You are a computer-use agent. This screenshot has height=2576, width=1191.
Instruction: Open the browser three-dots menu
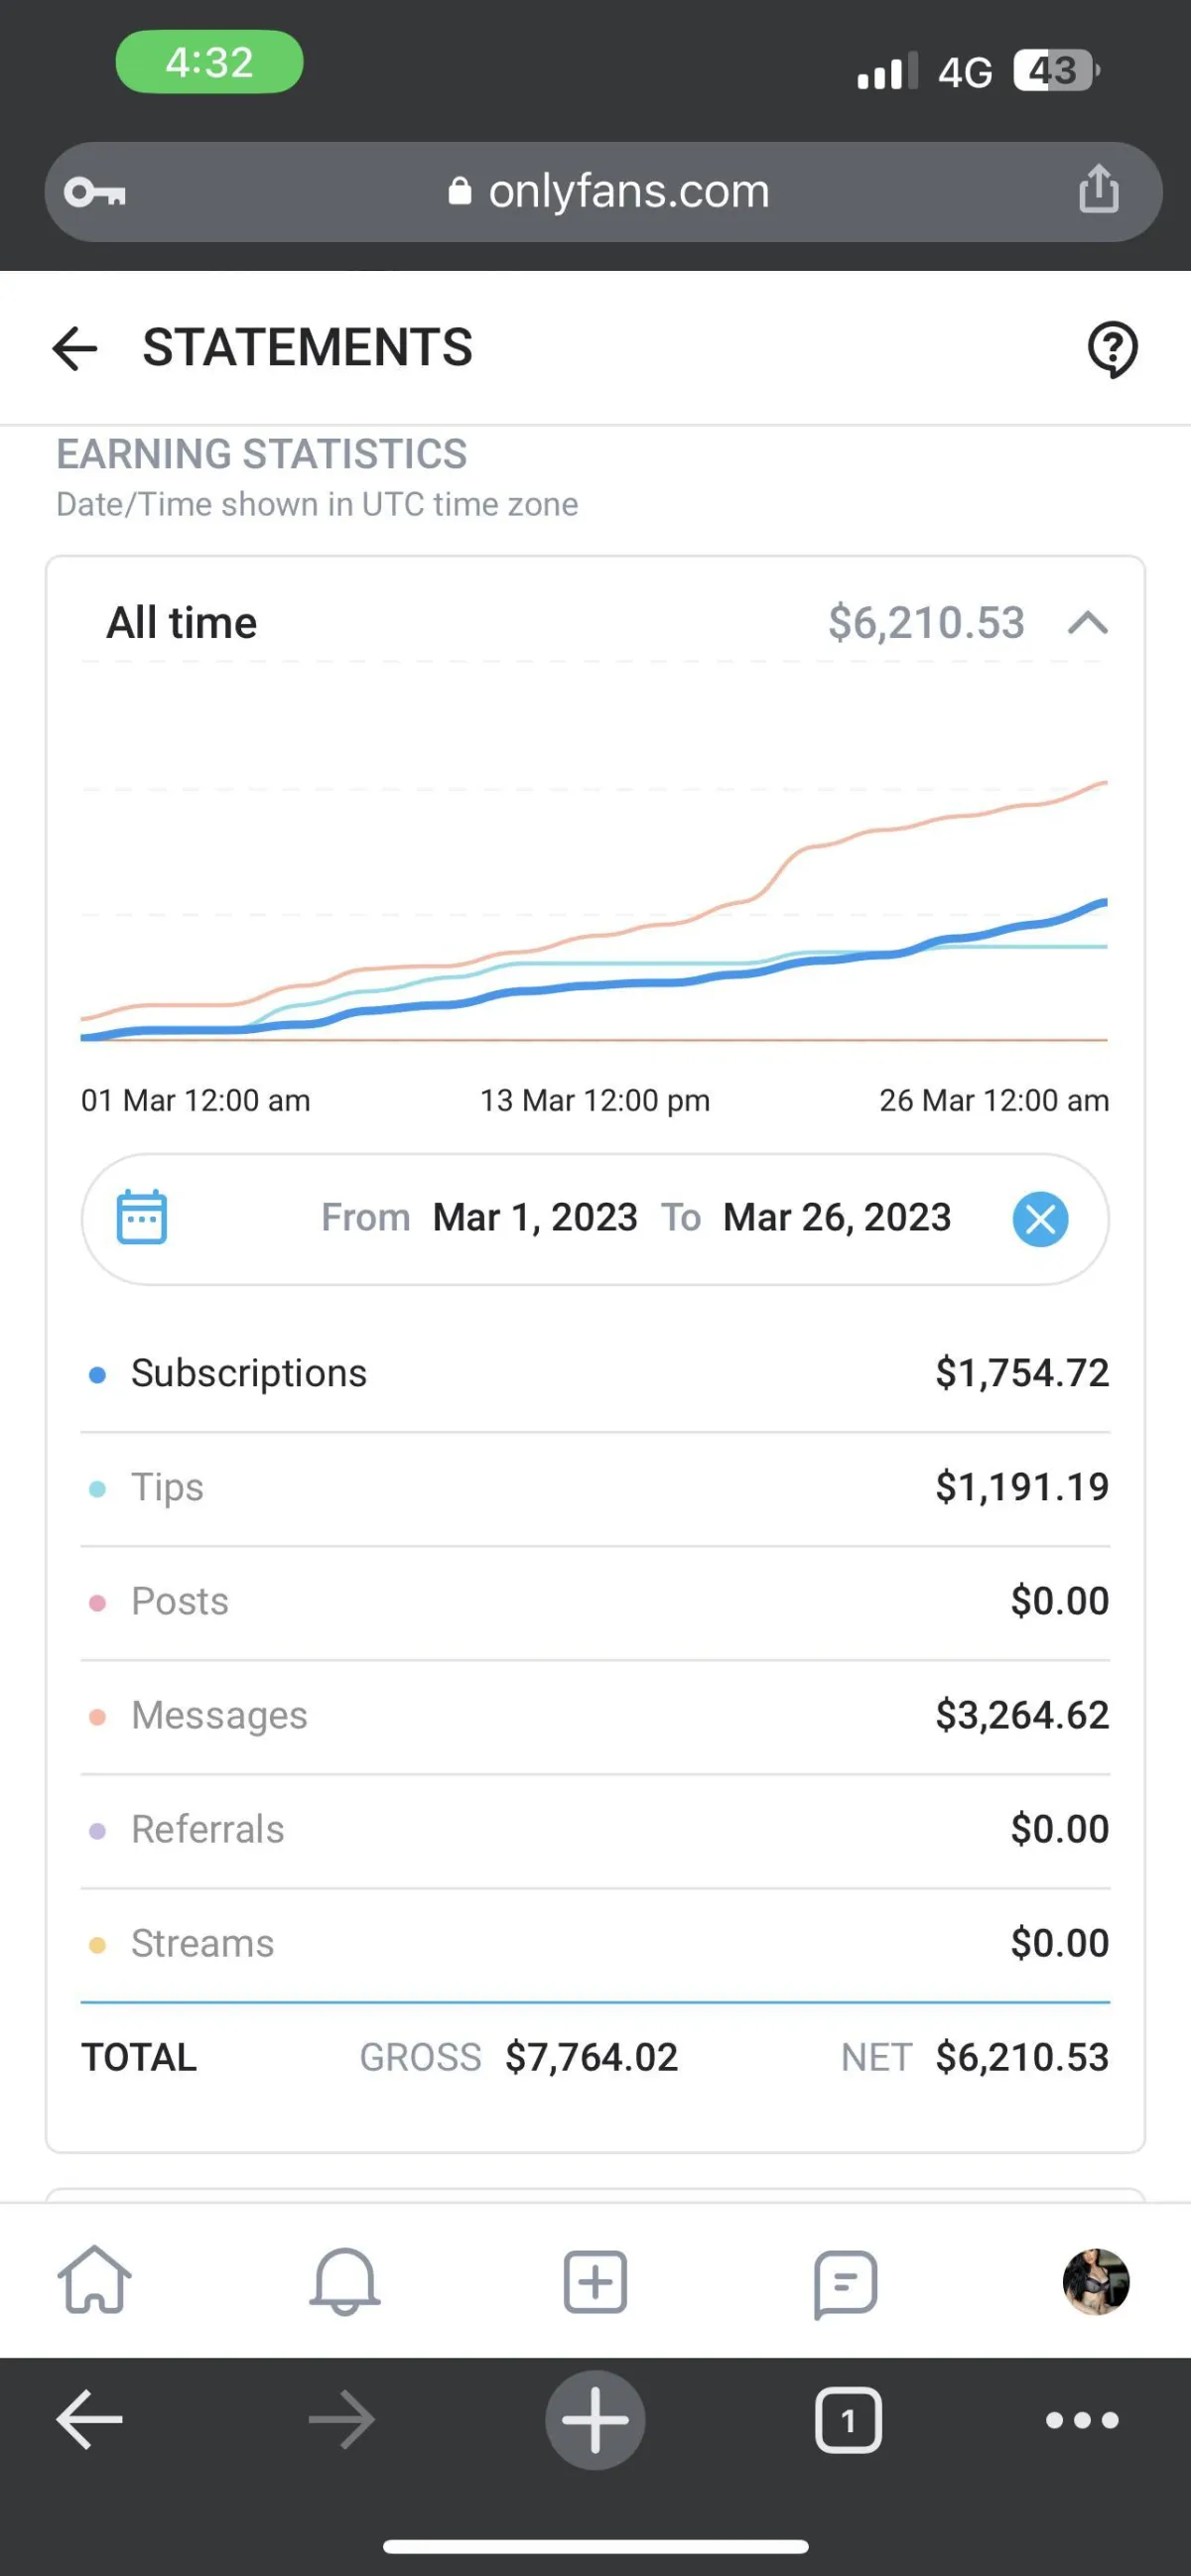point(1081,2420)
